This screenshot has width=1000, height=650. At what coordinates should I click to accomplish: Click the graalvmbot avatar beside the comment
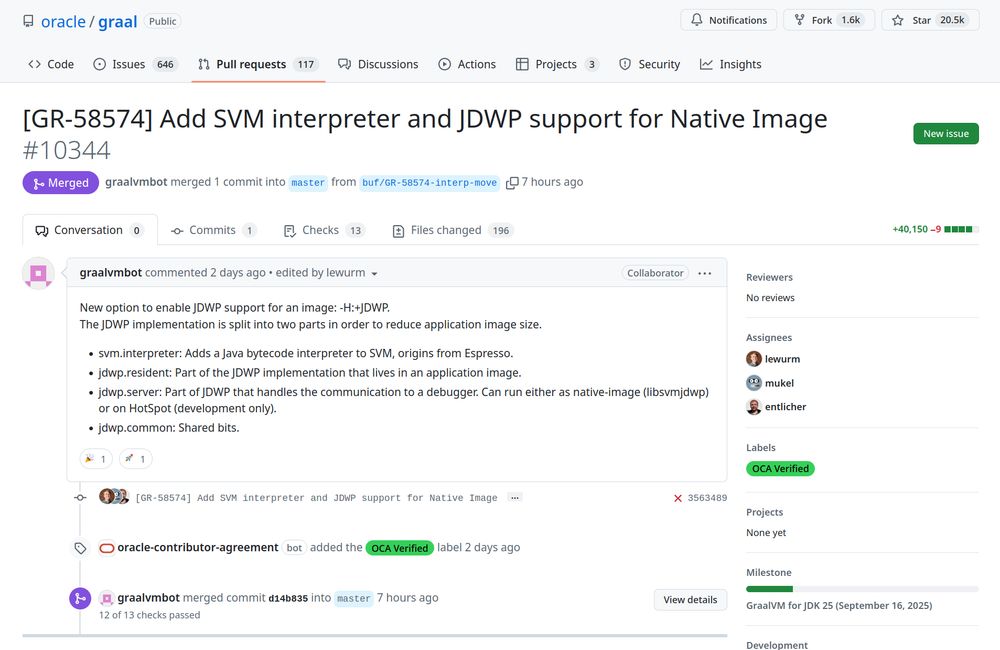[x=38, y=274]
